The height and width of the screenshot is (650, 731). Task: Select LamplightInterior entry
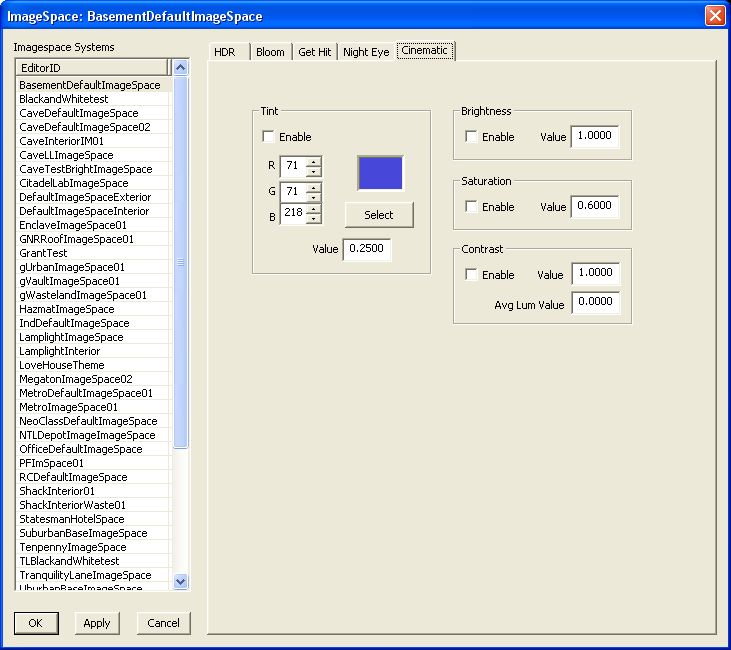tap(92, 351)
